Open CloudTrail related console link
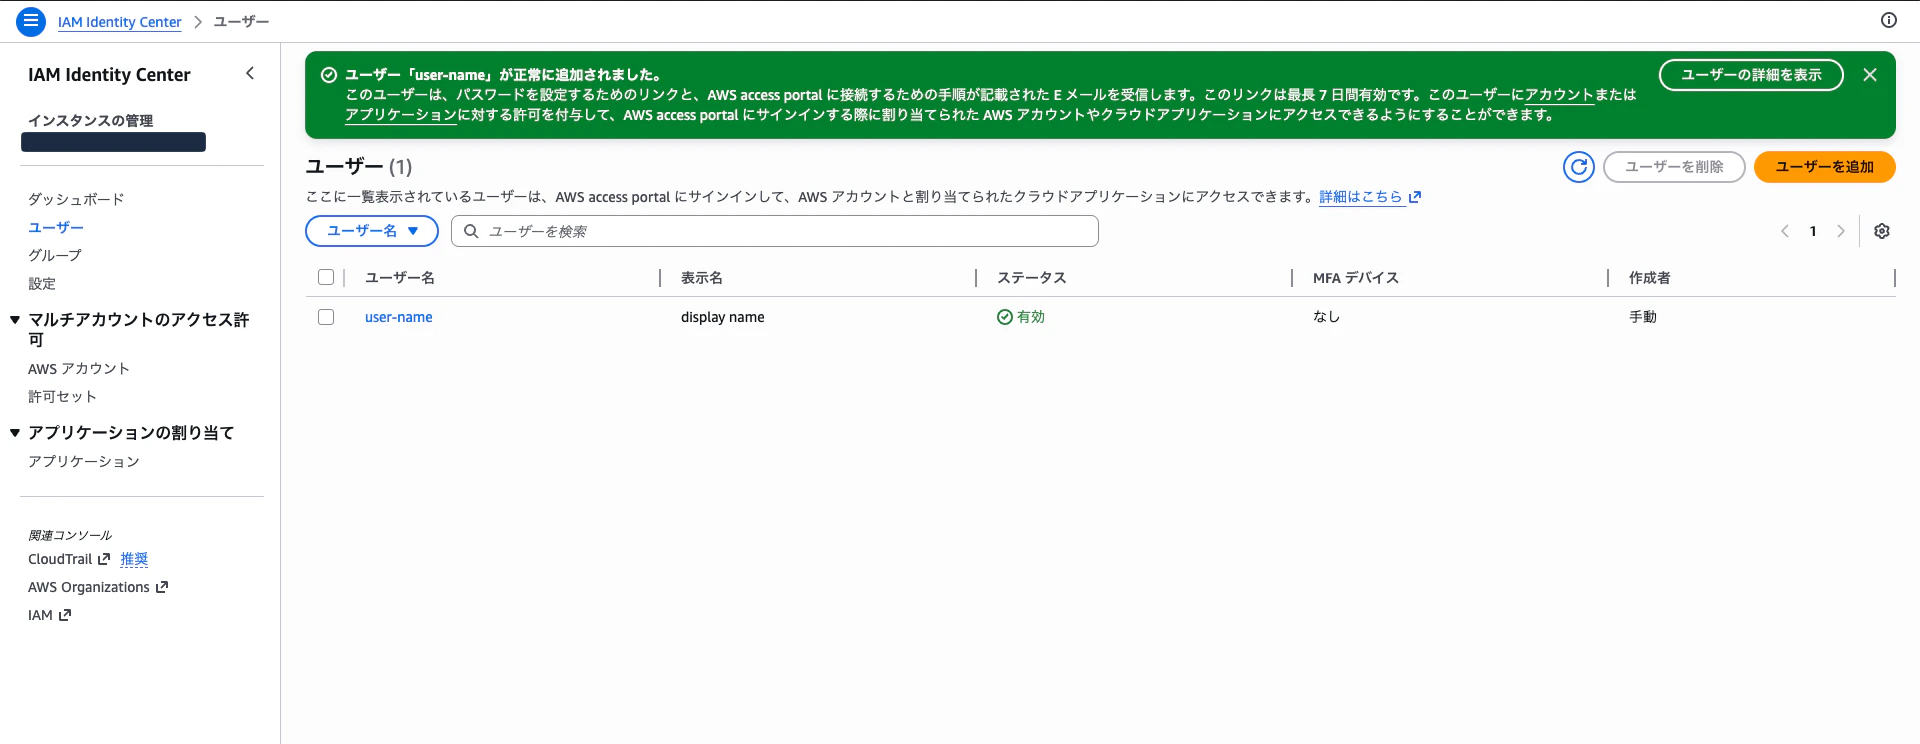The width and height of the screenshot is (1920, 744). pos(60,559)
